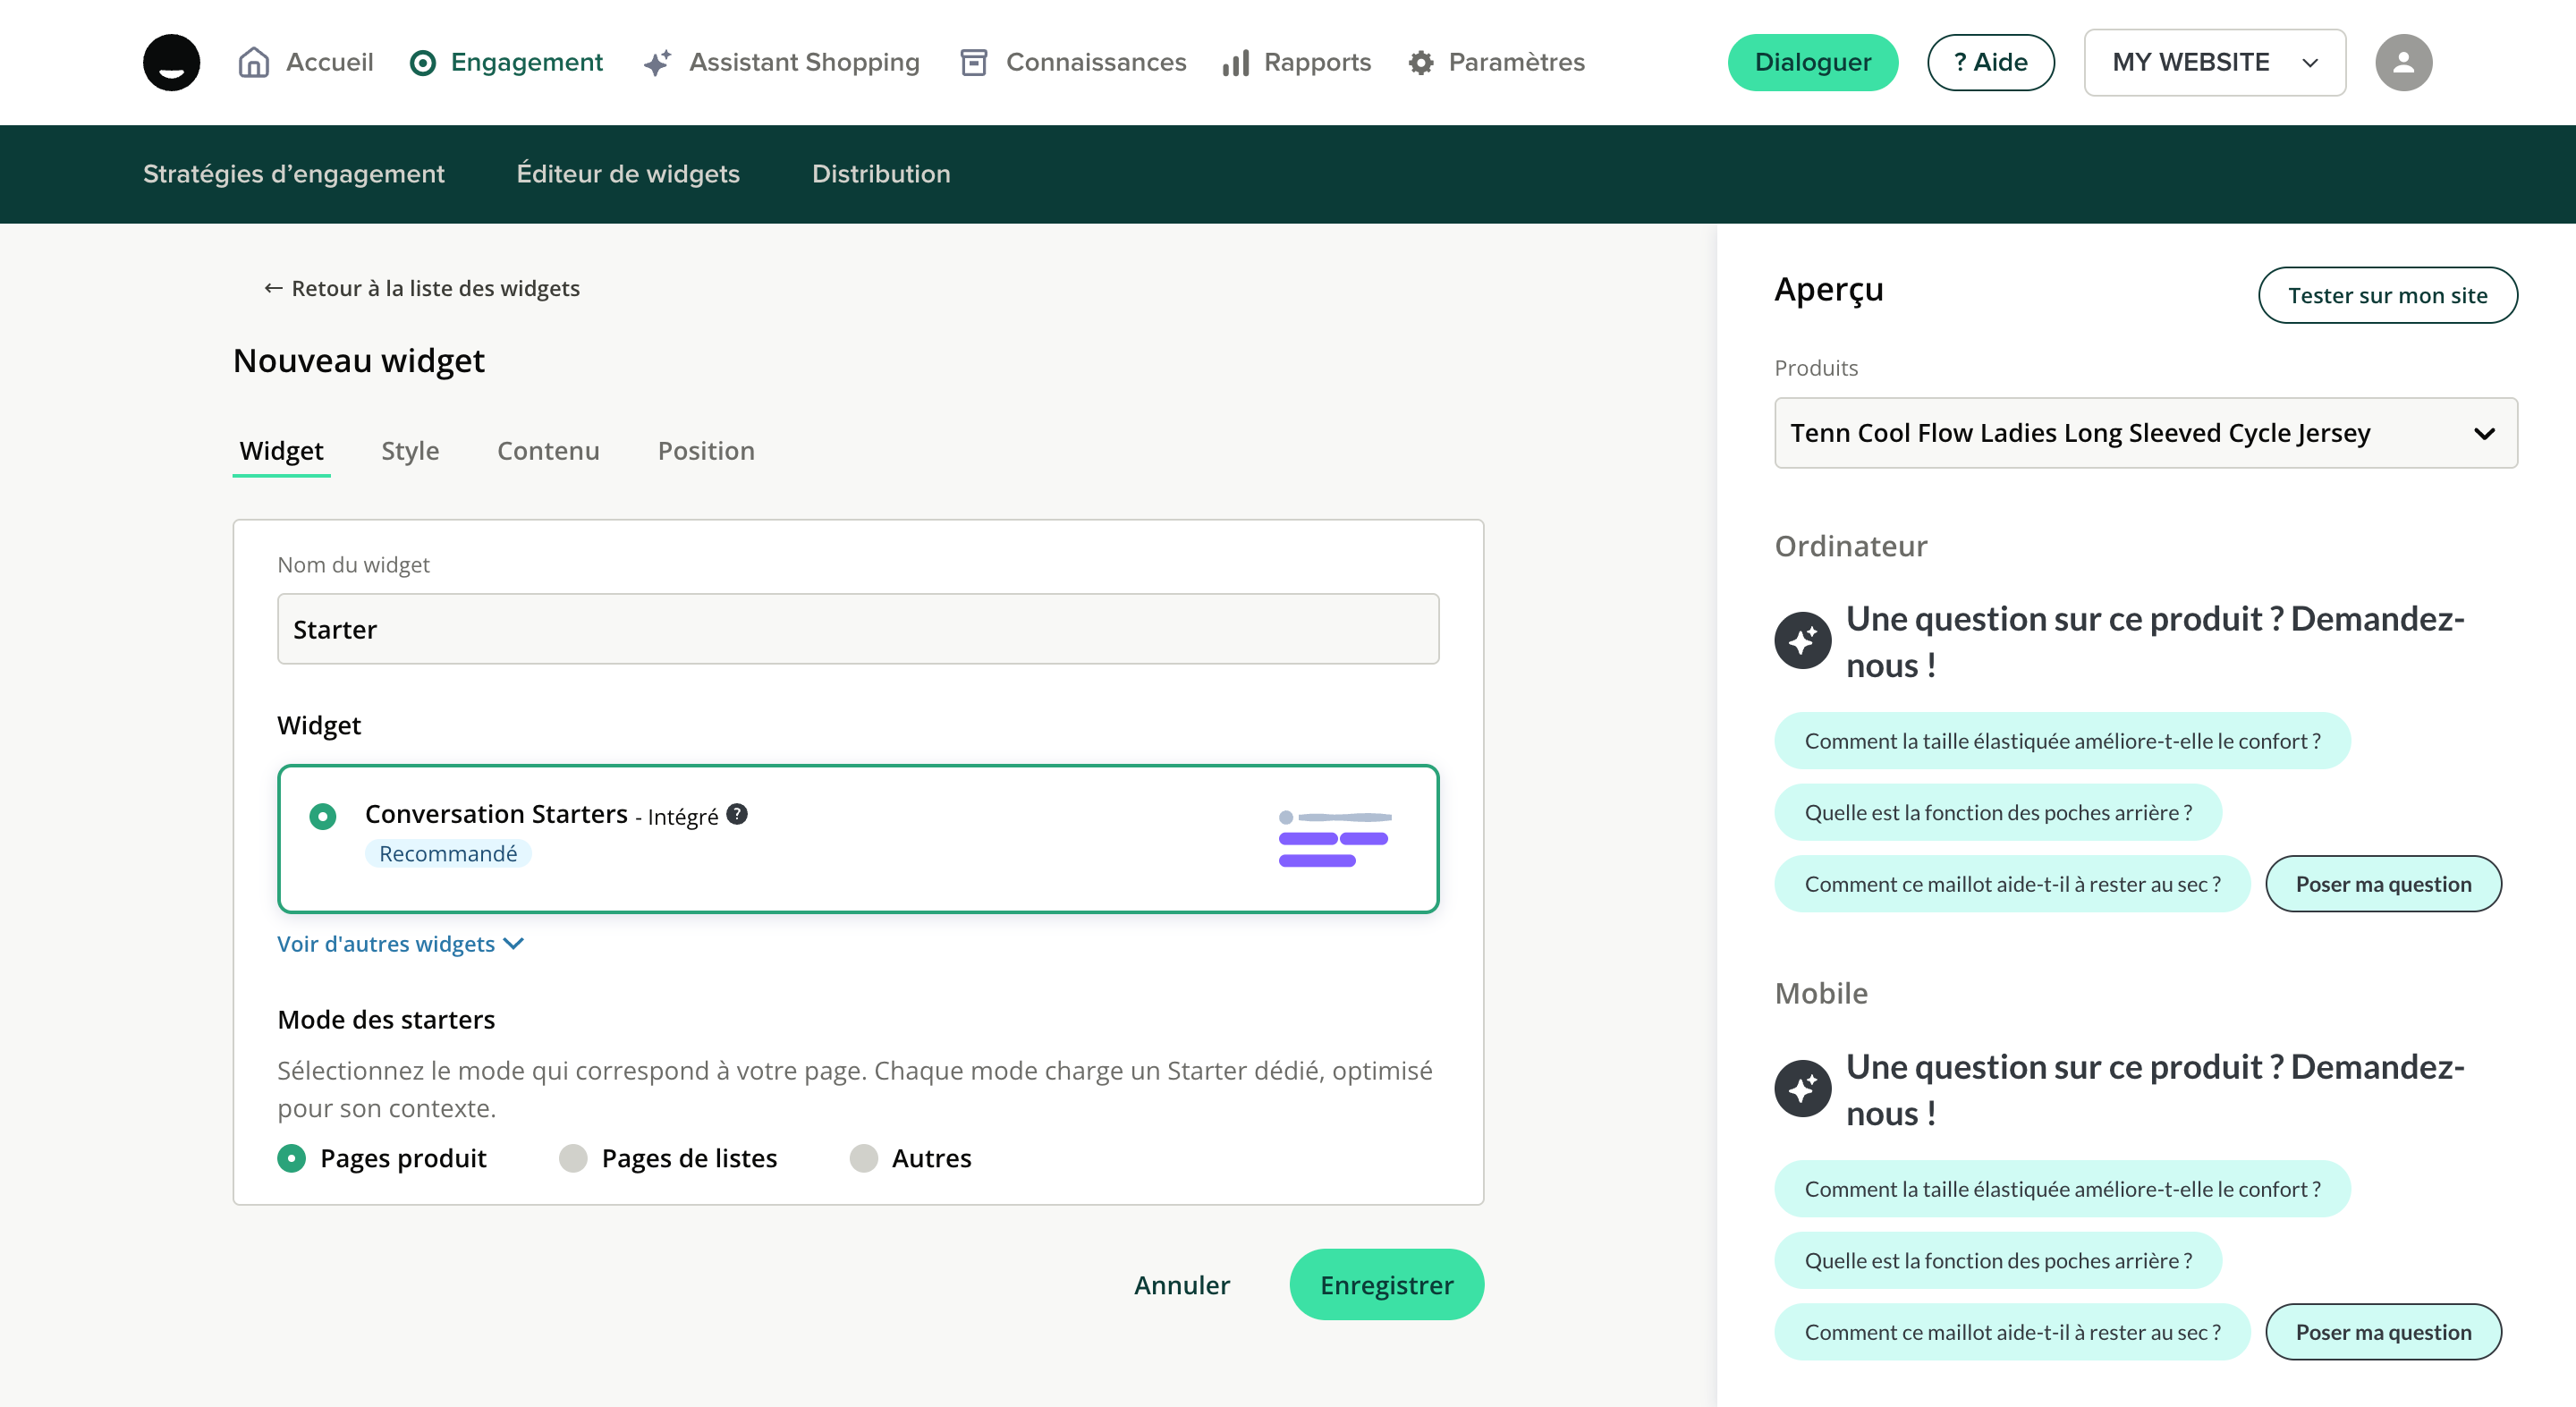The width and height of the screenshot is (2576, 1407).
Task: Open the user profile avatar
Action: 2403,62
